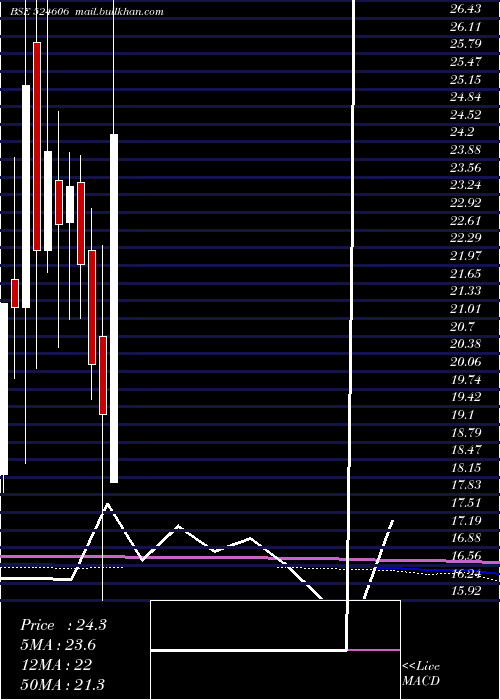Click the 23.24 price axis label
This screenshot has width=500, height=700.
point(465,186)
